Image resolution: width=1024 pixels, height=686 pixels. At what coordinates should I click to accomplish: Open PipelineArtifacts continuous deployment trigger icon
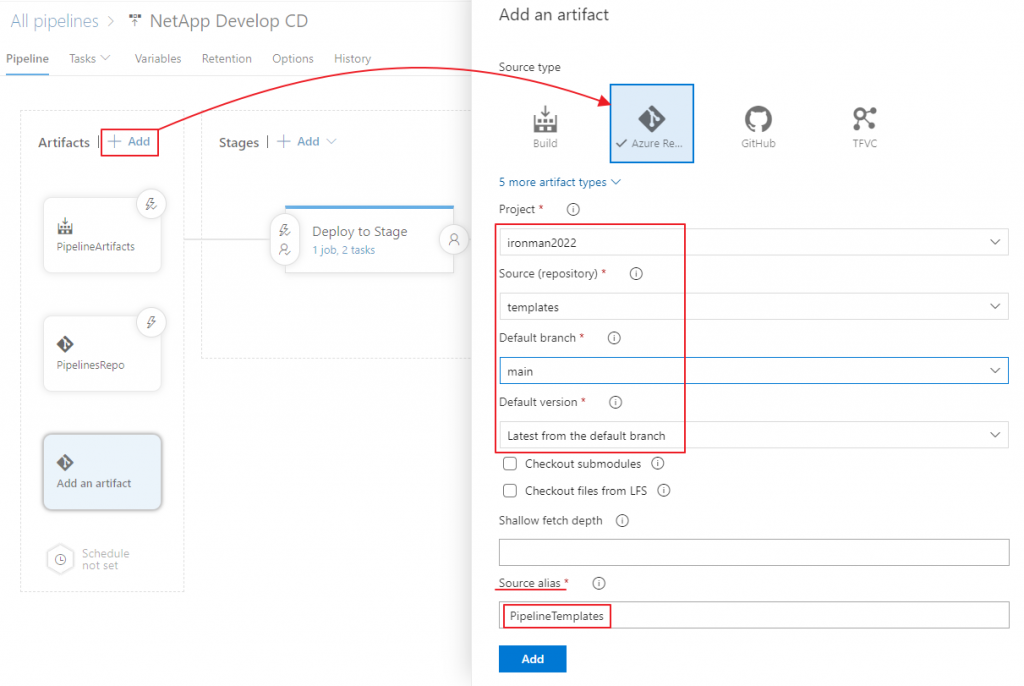(x=151, y=204)
